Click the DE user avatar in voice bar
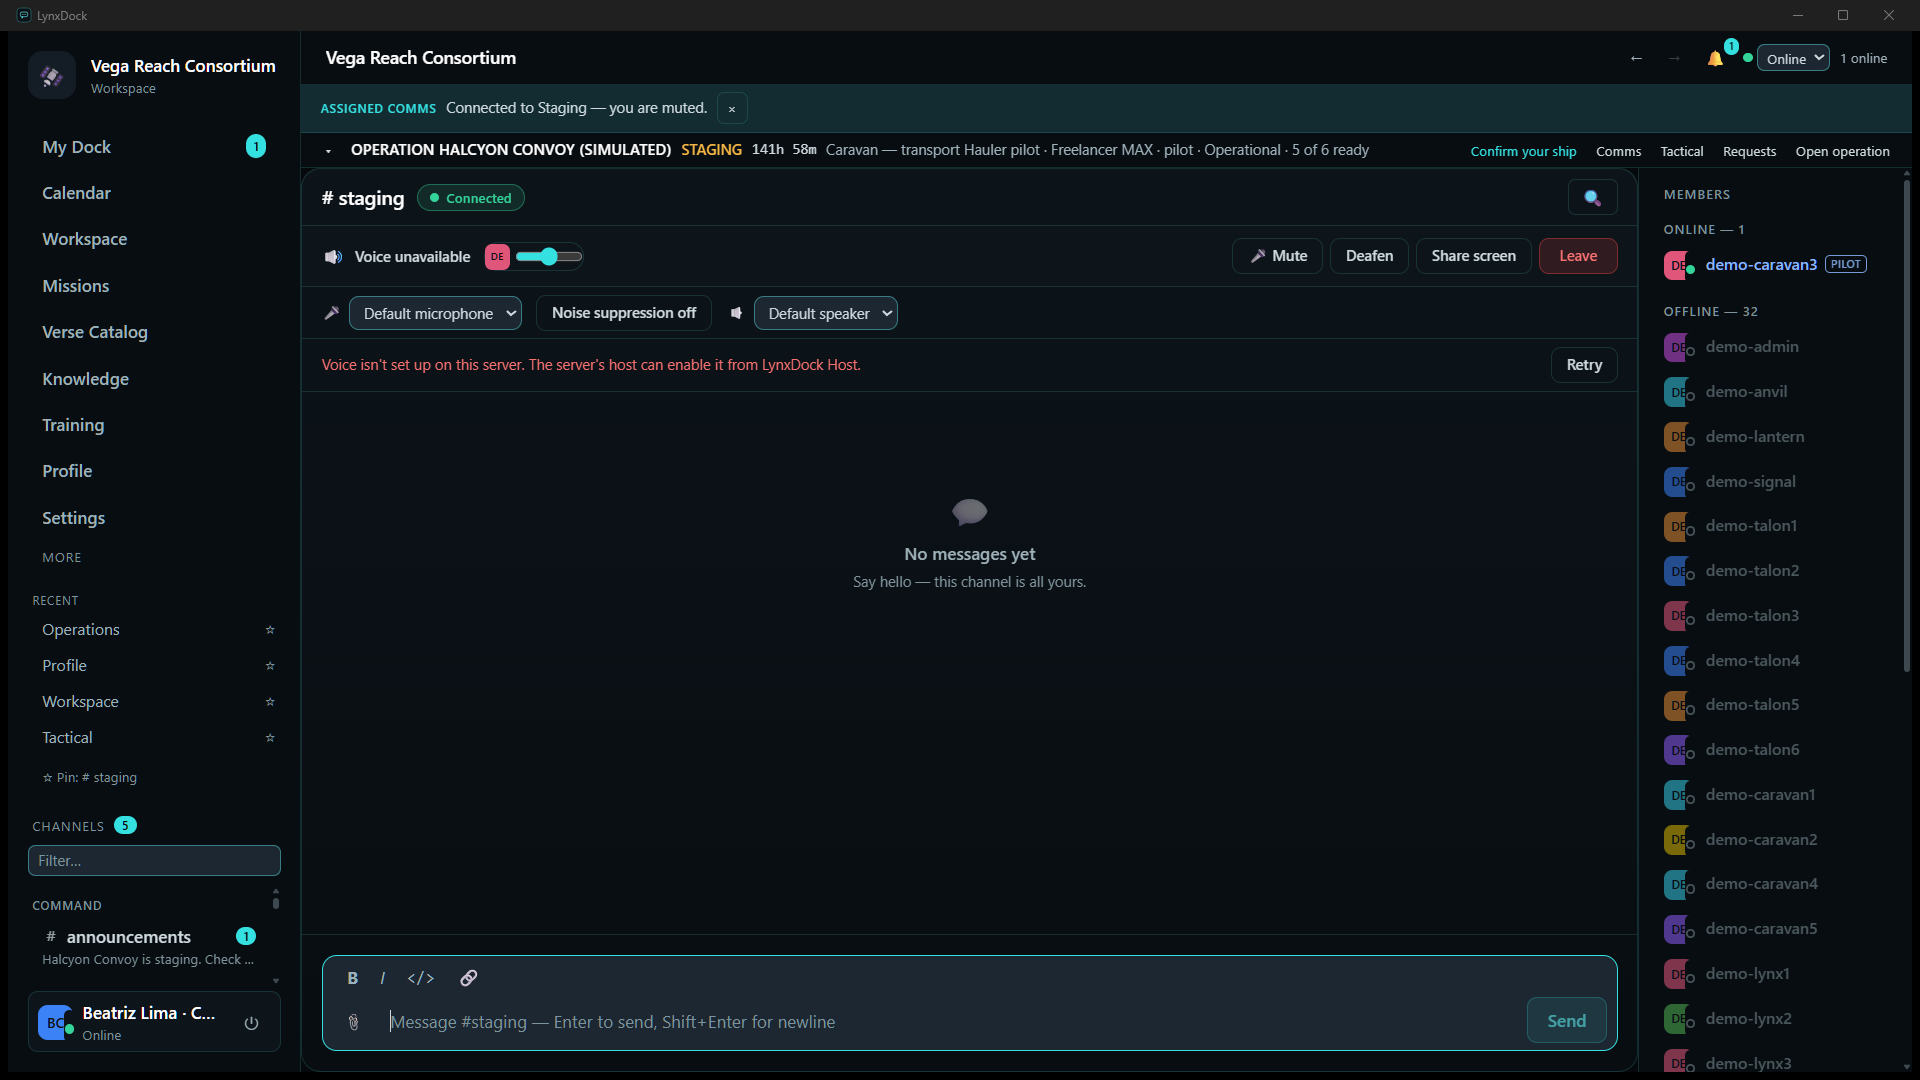Screen dimensions: 1920x1080 [x=497, y=257]
